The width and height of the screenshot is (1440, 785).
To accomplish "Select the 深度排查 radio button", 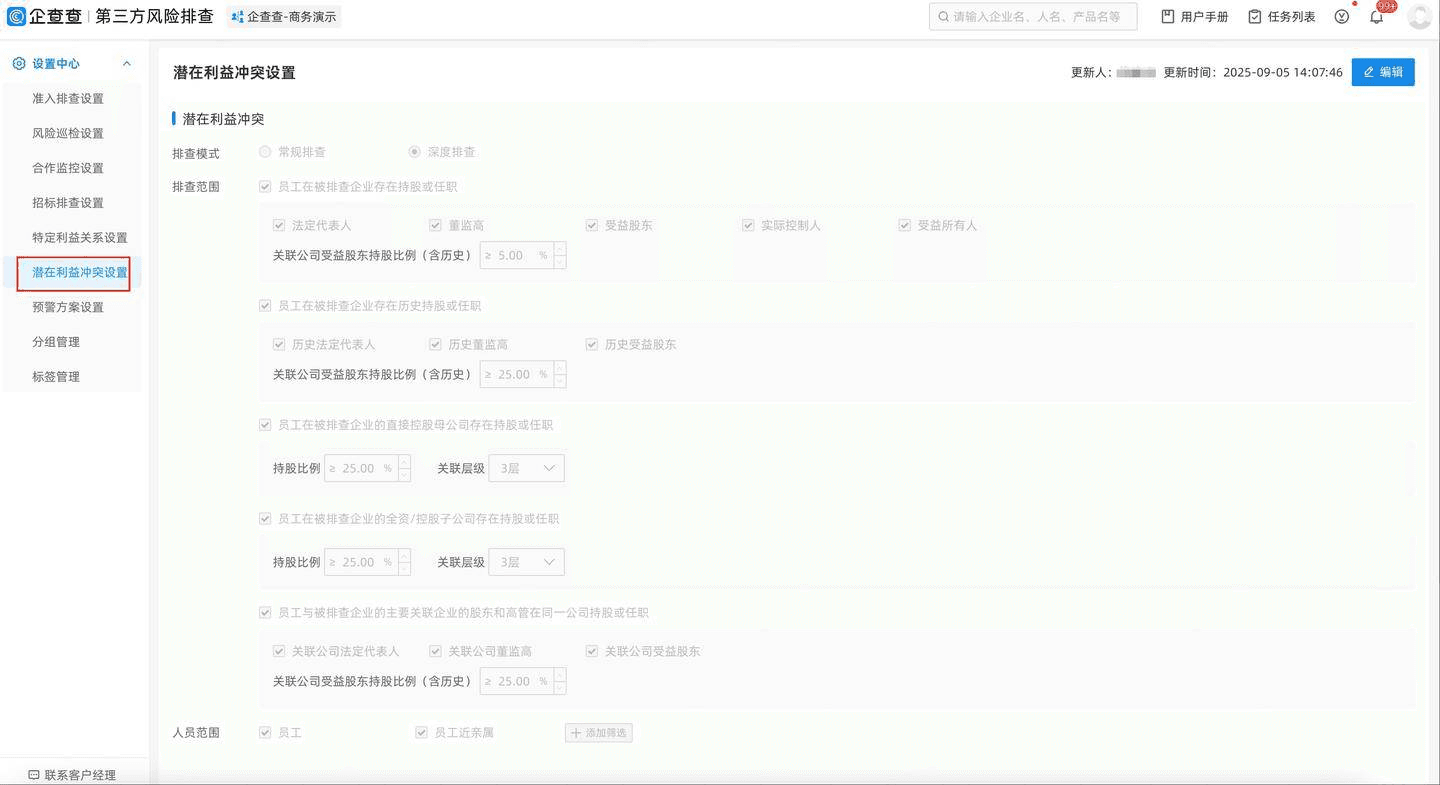I will 415,152.
